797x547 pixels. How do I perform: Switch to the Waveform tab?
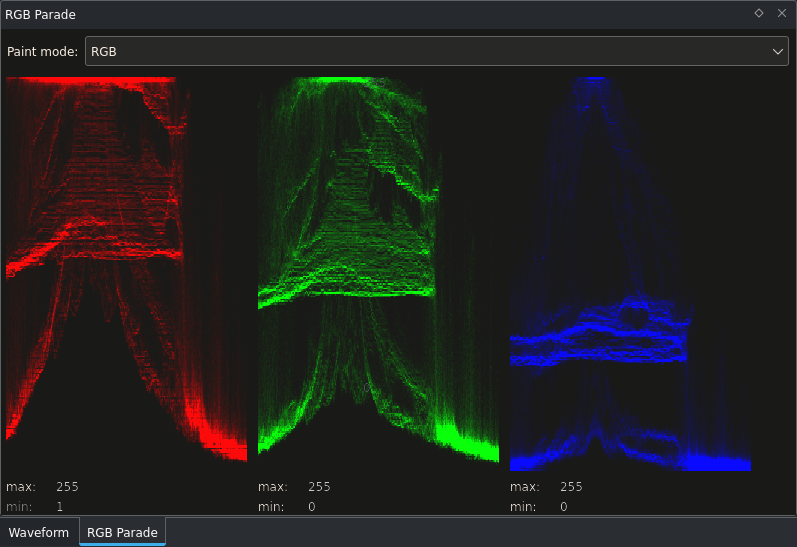(x=39, y=532)
